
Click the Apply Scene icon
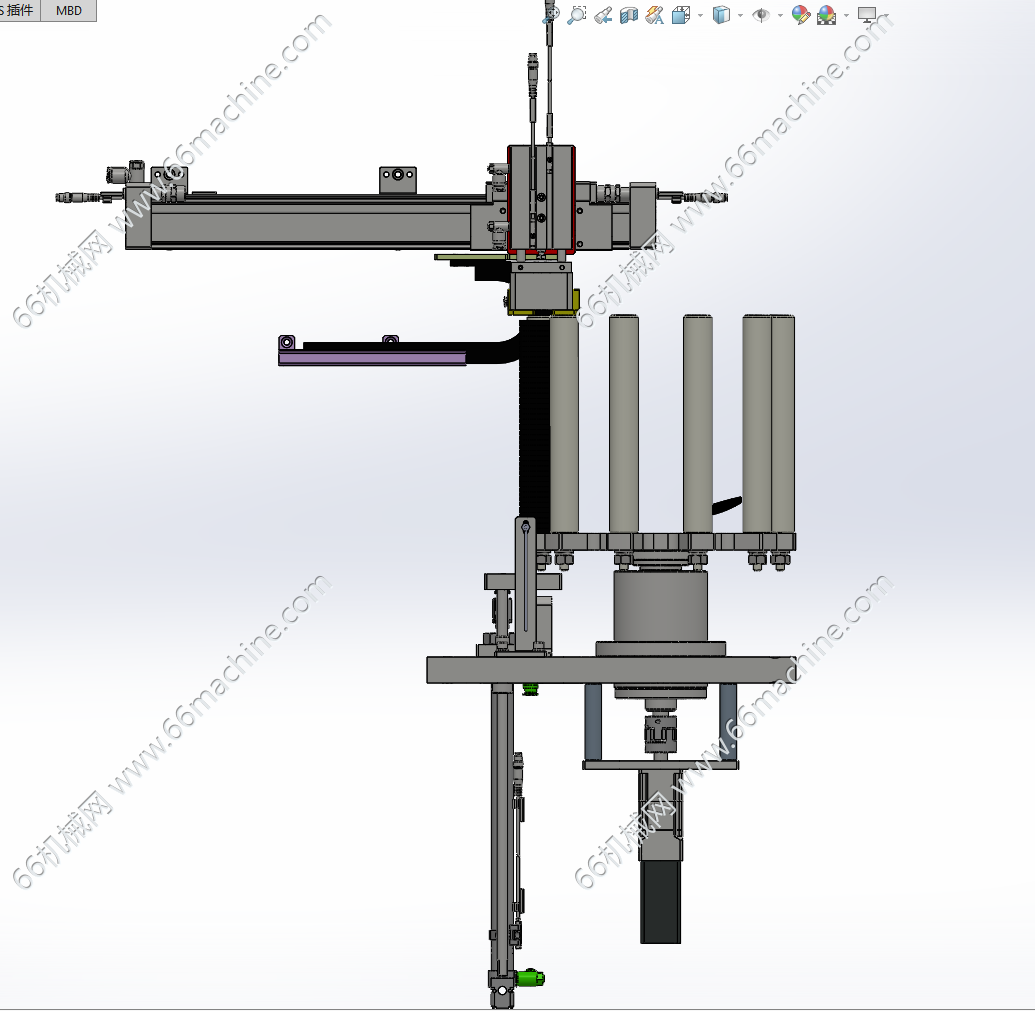tap(826, 15)
